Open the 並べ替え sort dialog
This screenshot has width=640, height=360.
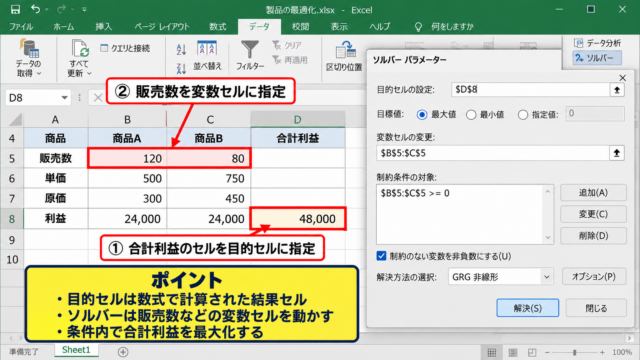pos(207,56)
